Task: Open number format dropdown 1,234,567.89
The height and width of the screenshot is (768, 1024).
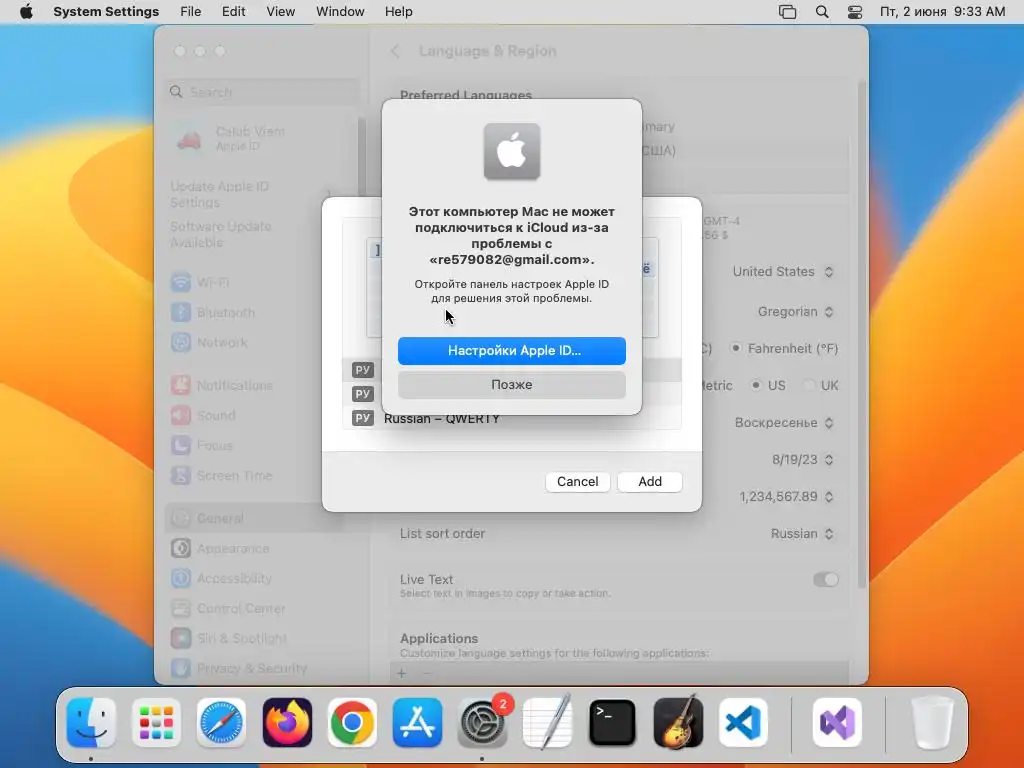Action: point(786,497)
